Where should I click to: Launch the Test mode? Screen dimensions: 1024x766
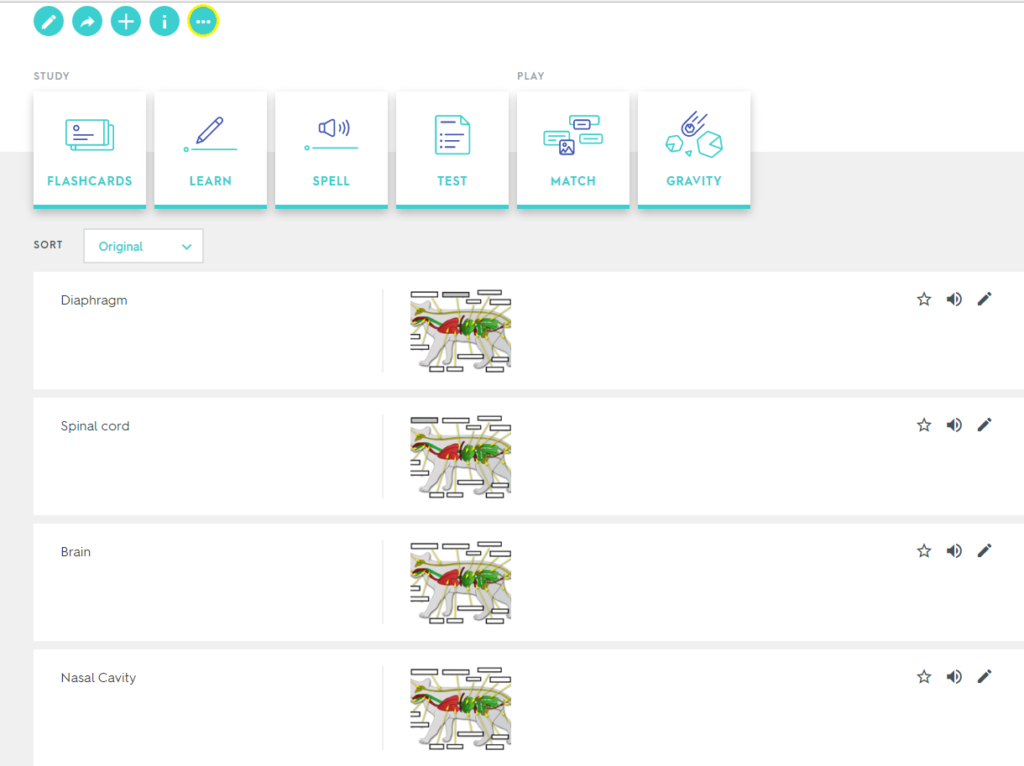[452, 150]
